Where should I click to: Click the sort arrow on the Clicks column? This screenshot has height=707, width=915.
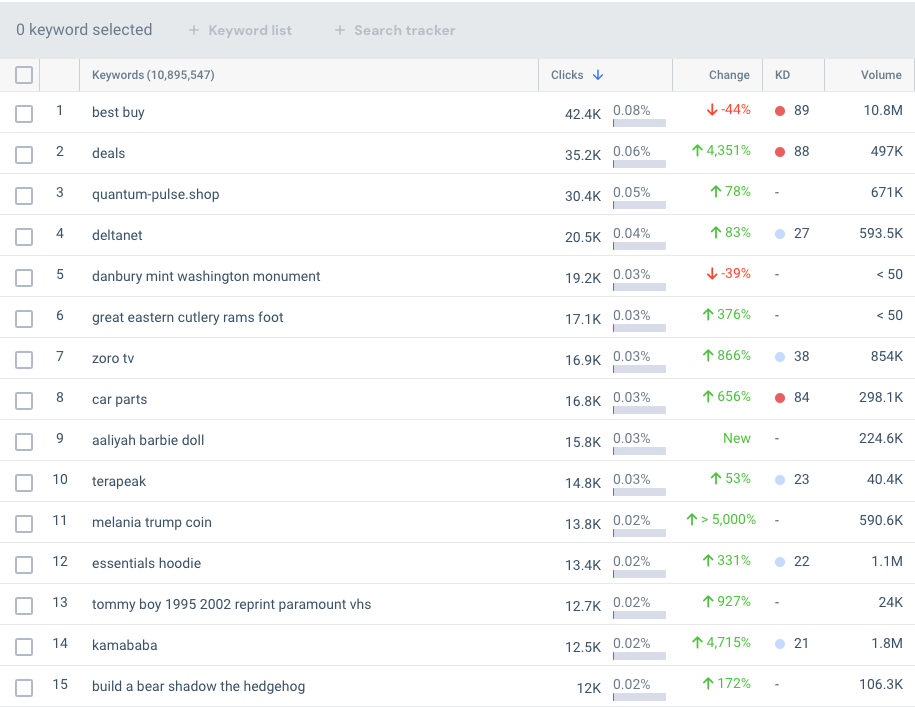coord(599,74)
